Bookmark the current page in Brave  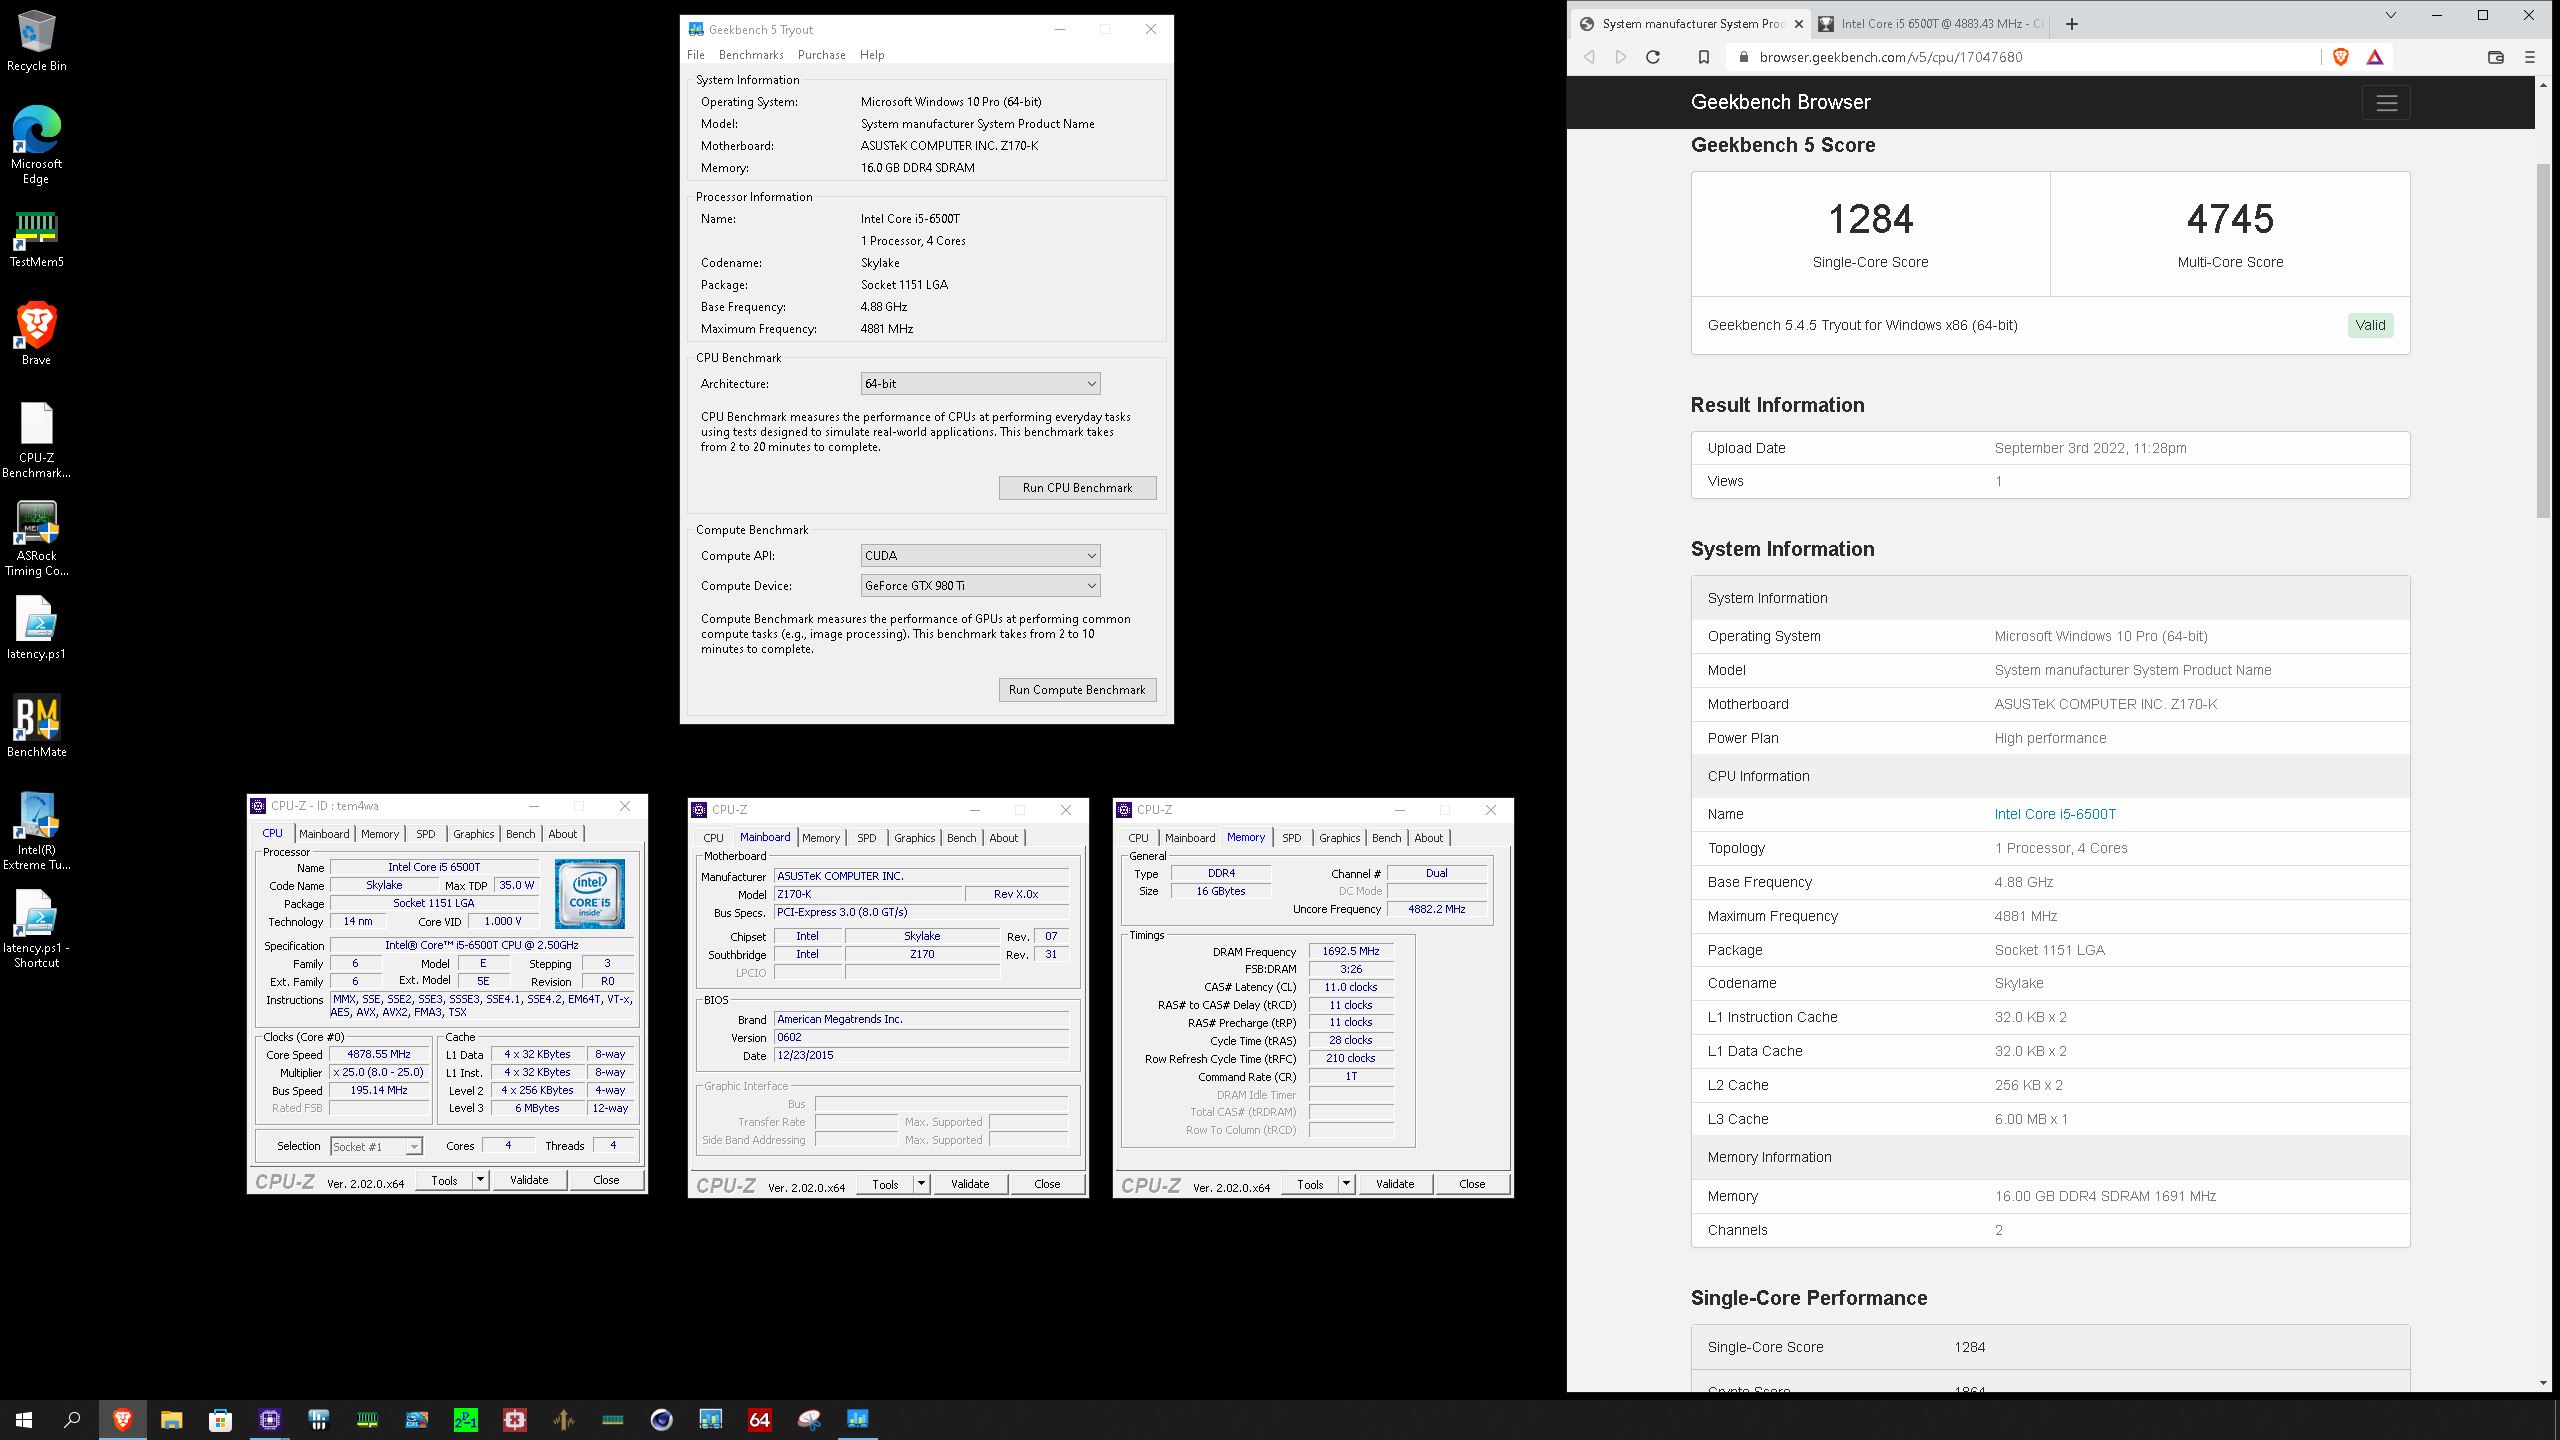(1704, 57)
